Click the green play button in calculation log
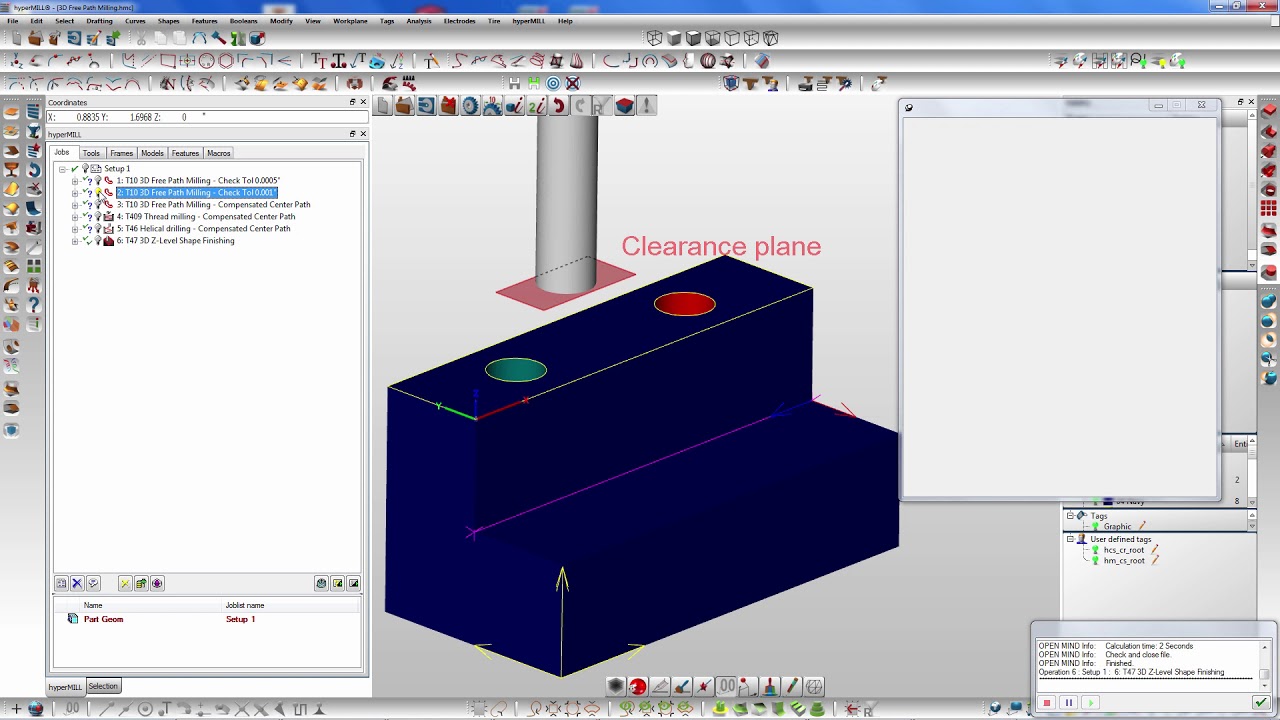Image resolution: width=1280 pixels, height=720 pixels. 1091,703
